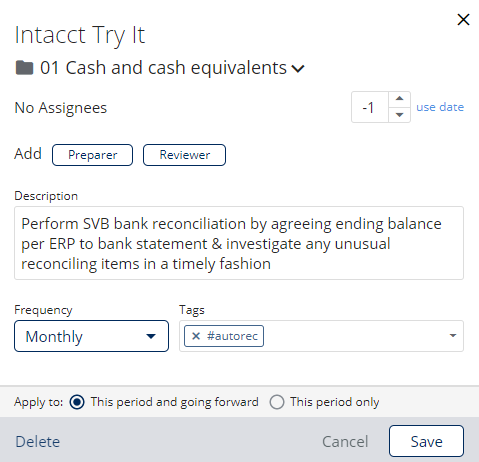Save the task changes

pyautogui.click(x=426, y=441)
